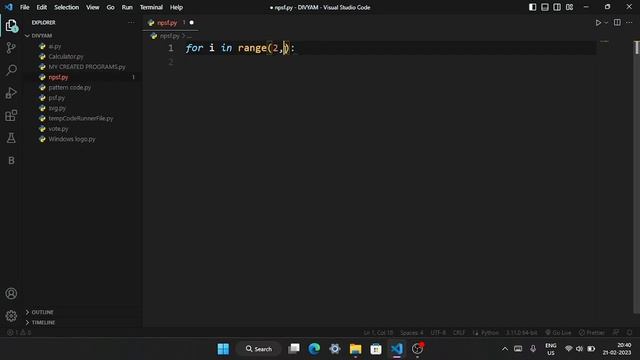Open the File menu
Image resolution: width=640 pixels, height=360 pixels.
point(24,7)
